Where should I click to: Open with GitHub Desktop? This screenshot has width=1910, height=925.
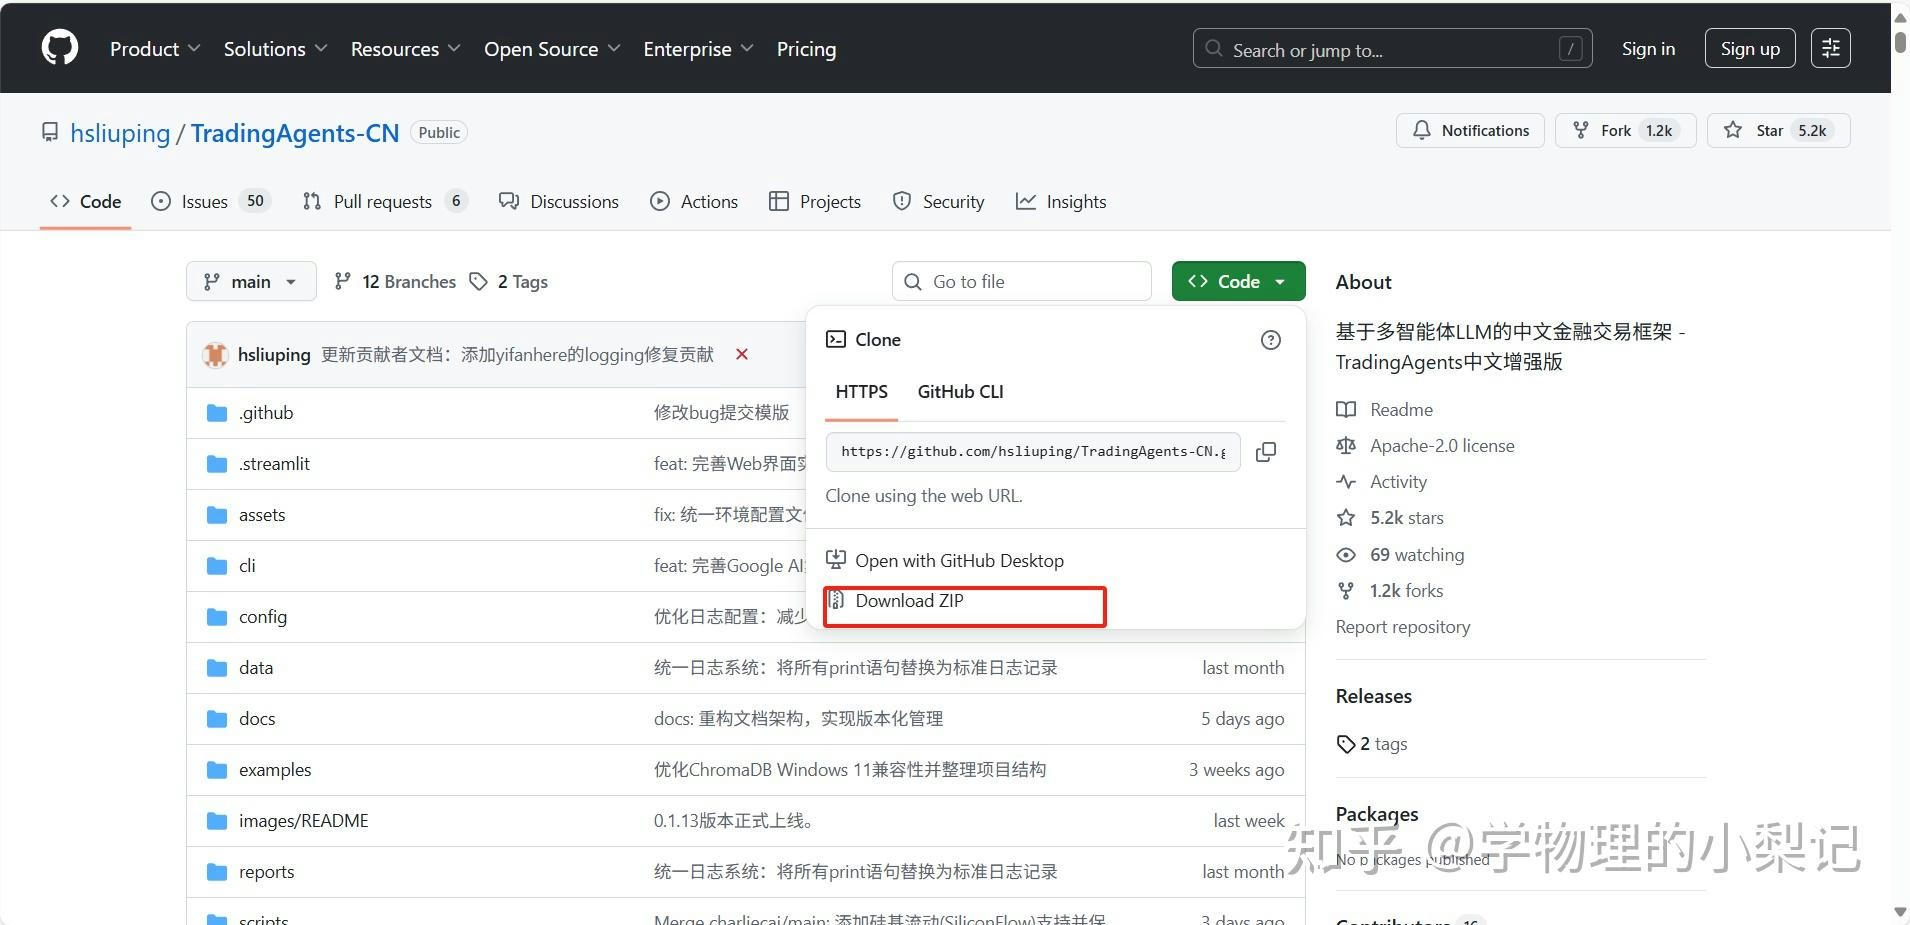pyautogui.click(x=958, y=561)
